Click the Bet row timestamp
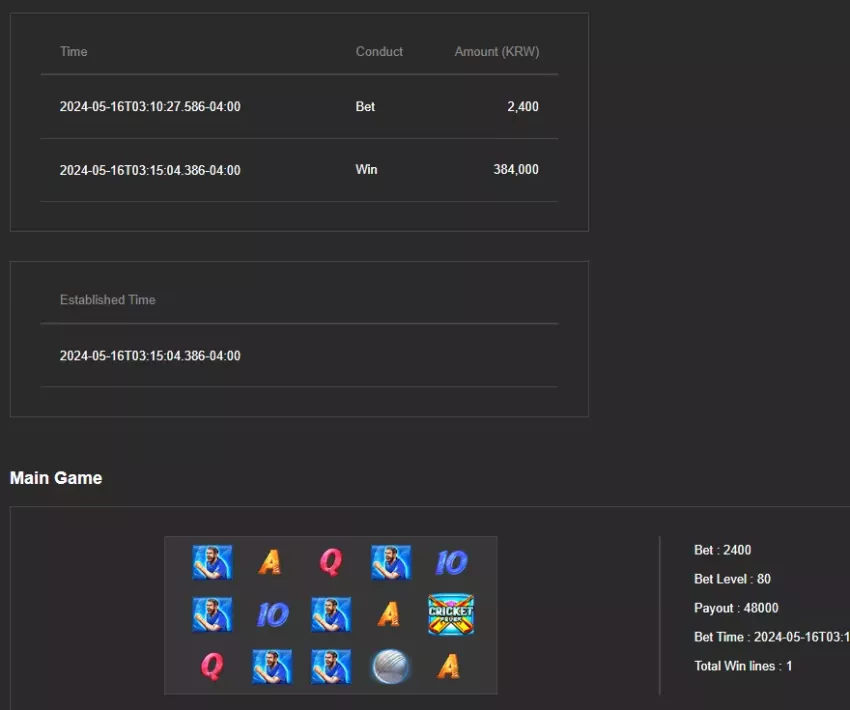The width and height of the screenshot is (850, 710). point(150,106)
